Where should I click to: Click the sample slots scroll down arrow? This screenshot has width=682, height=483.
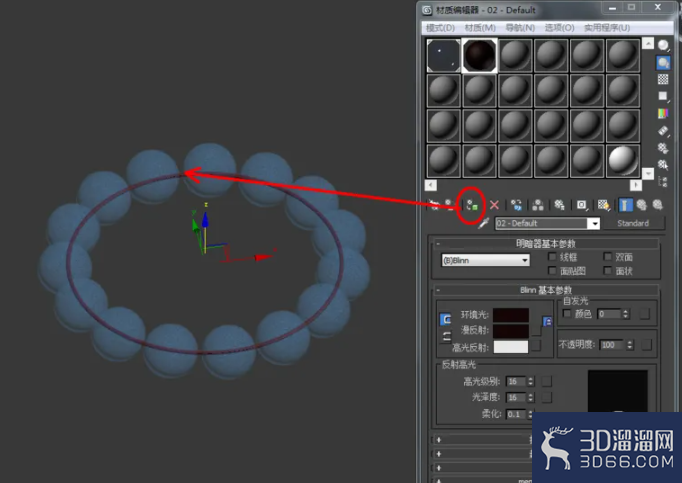[x=648, y=174]
